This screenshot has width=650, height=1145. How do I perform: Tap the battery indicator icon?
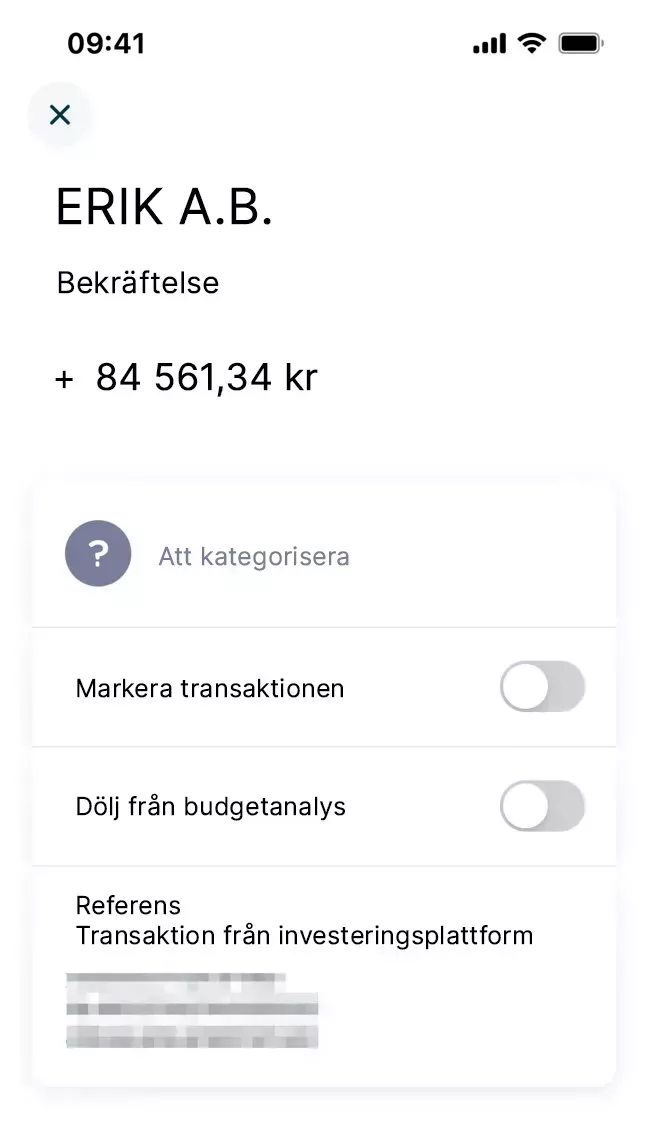point(581,43)
